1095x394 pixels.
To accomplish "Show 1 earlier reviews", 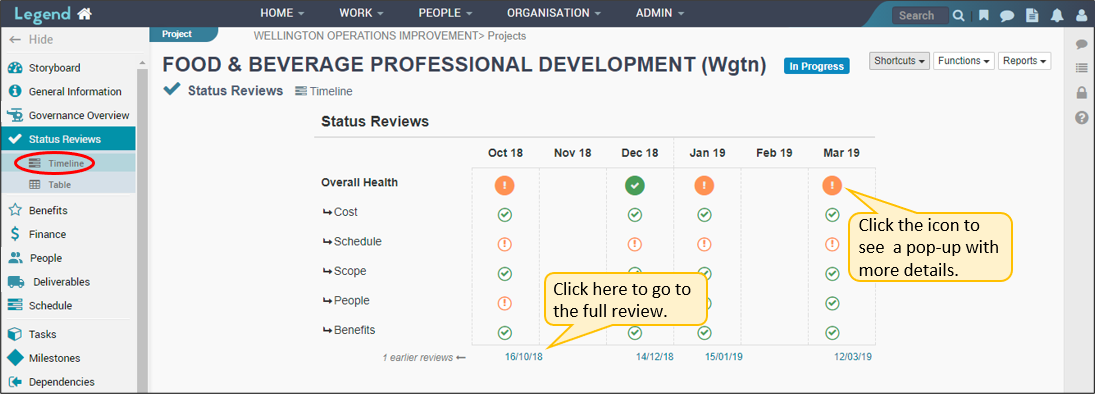I will pos(424,357).
